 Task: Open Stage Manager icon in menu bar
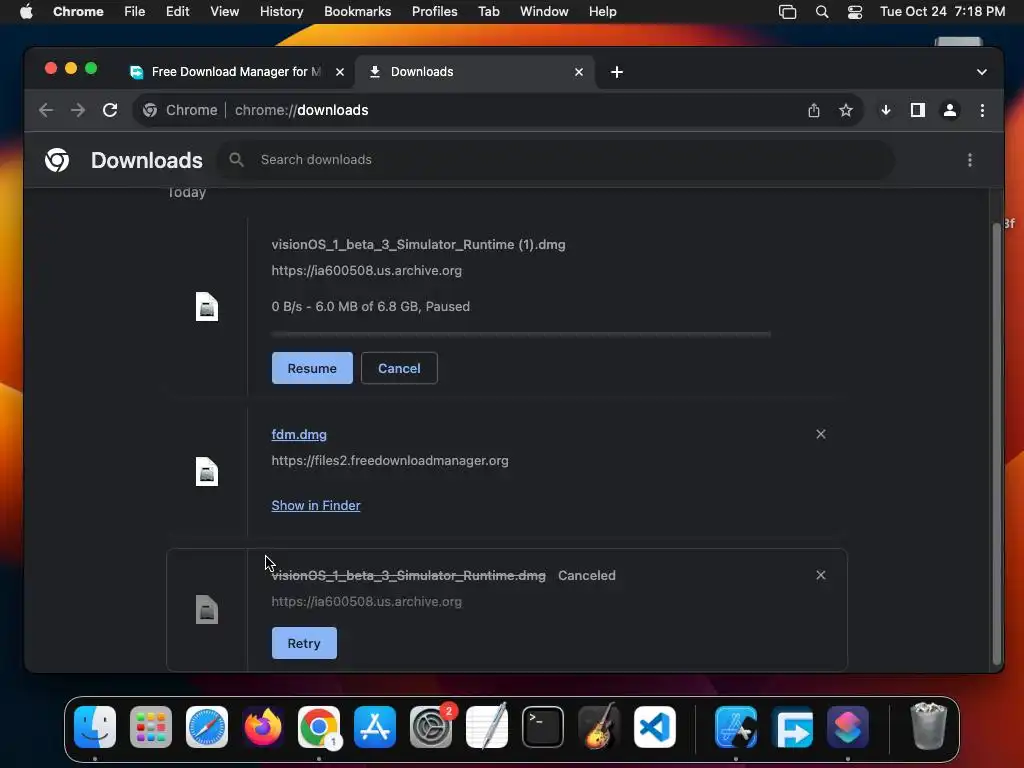coord(788,12)
